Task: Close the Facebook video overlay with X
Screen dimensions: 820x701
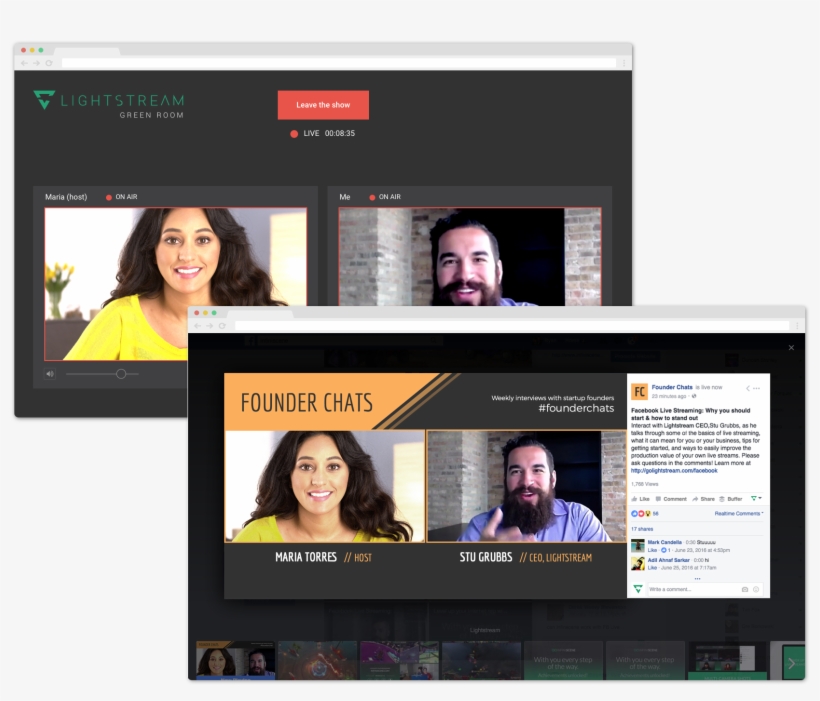Action: (x=791, y=347)
